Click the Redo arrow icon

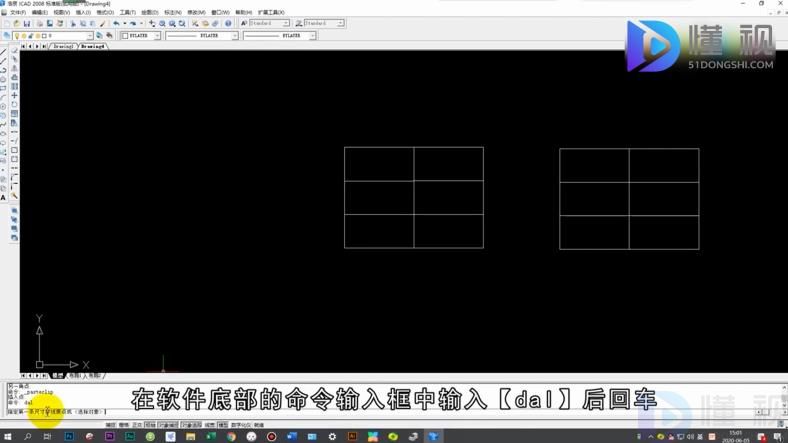133,23
